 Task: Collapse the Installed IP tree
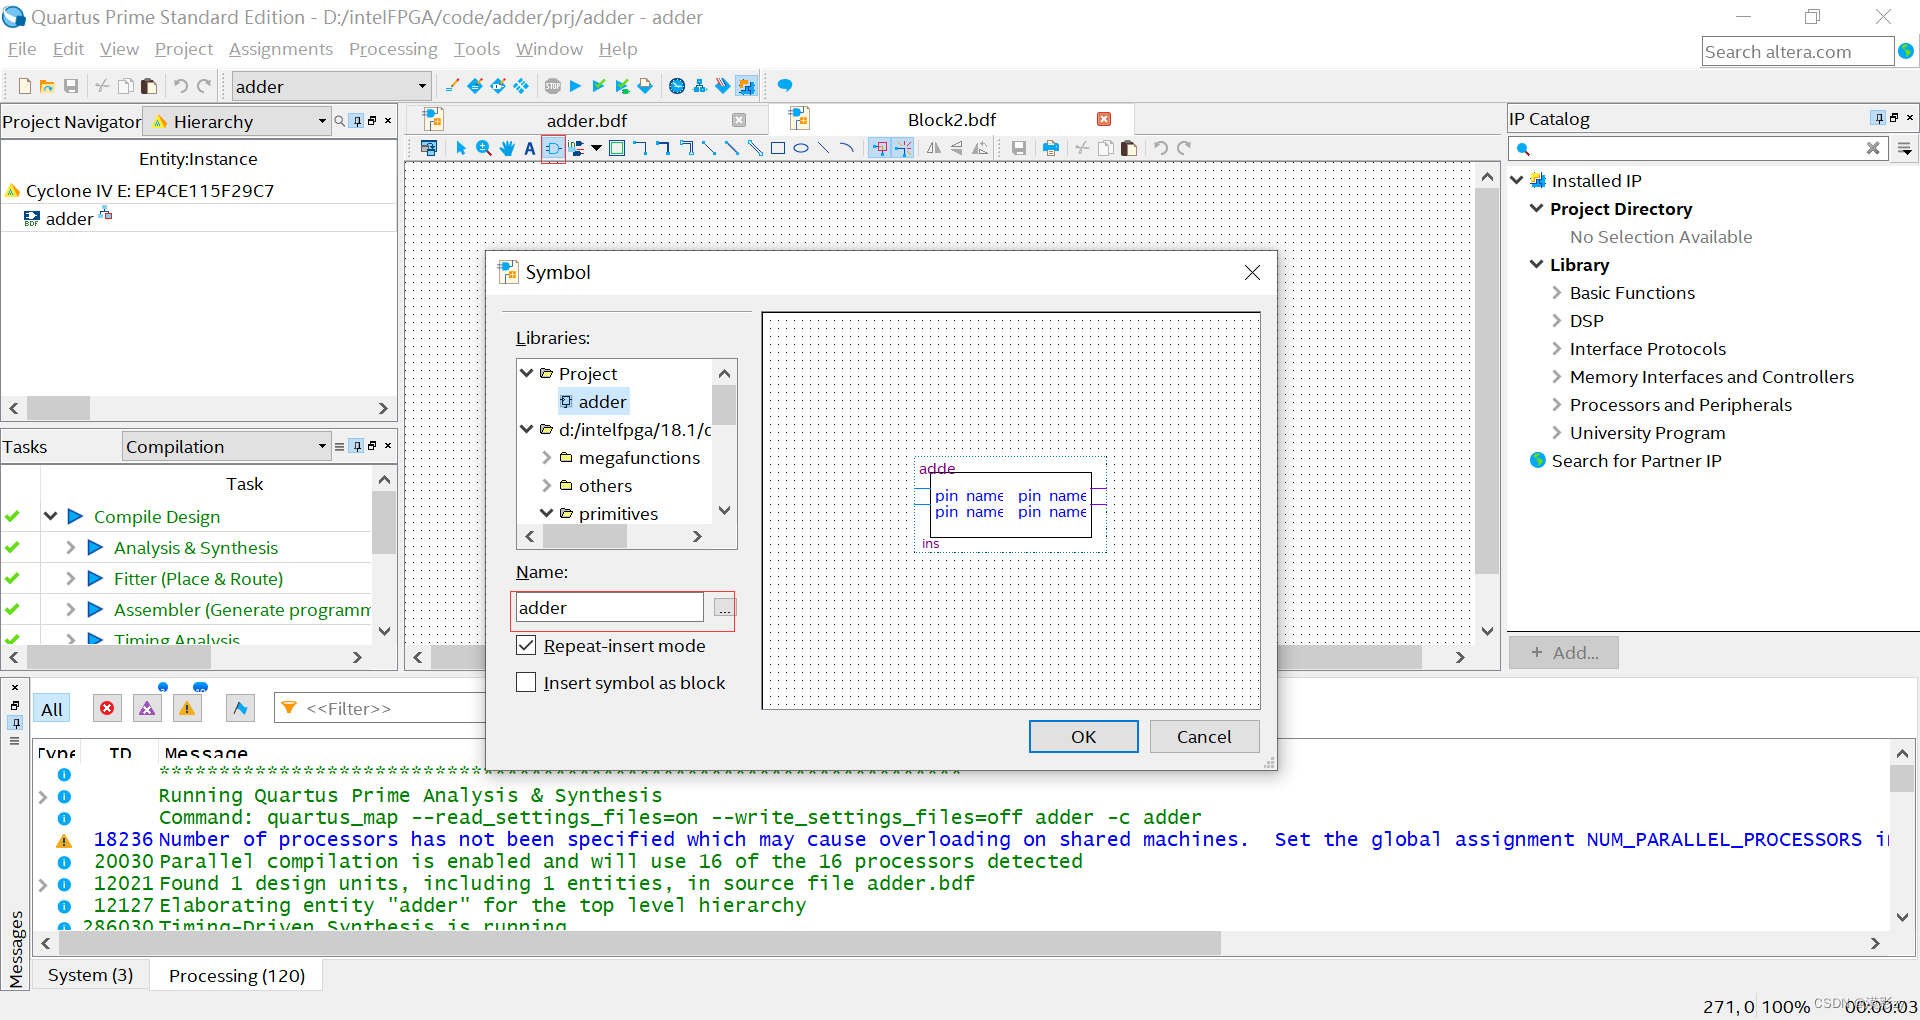pyautogui.click(x=1517, y=180)
